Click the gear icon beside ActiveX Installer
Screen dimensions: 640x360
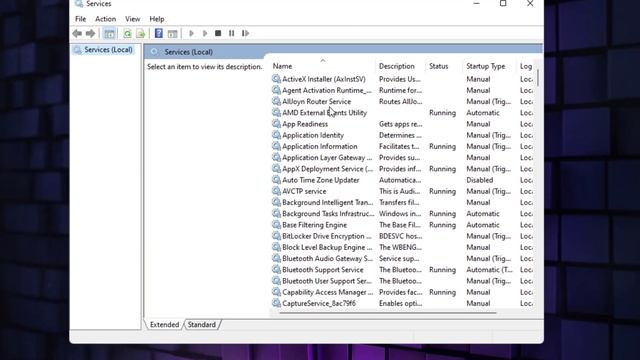click(x=276, y=79)
